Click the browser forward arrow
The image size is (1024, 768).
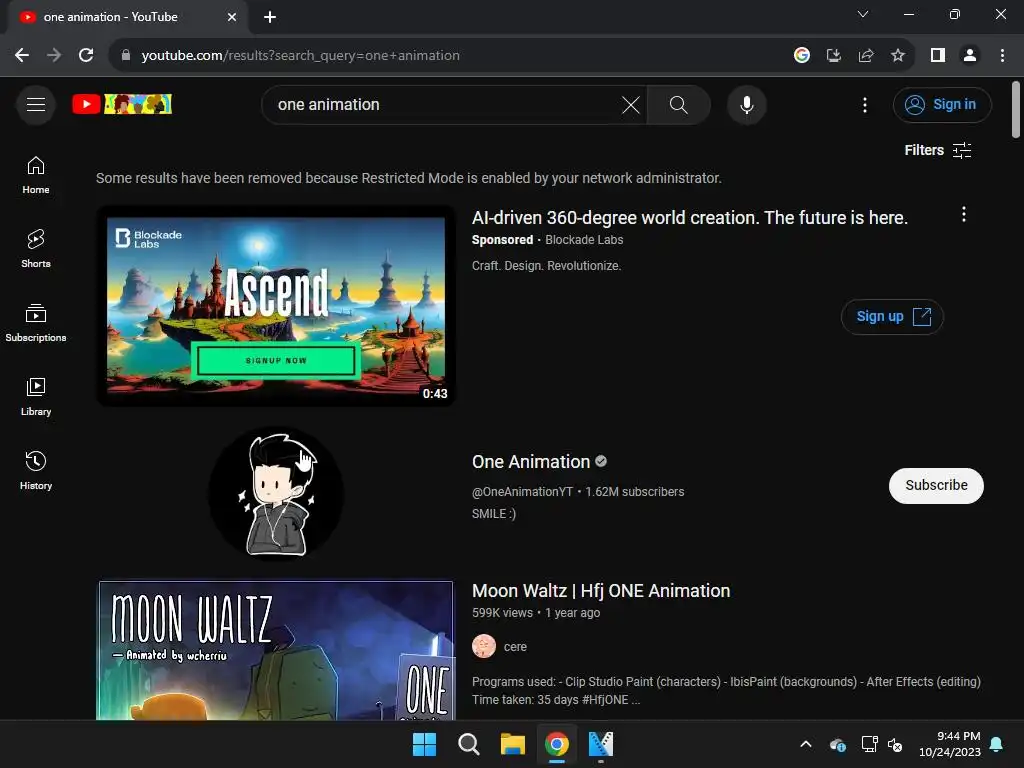click(x=54, y=56)
